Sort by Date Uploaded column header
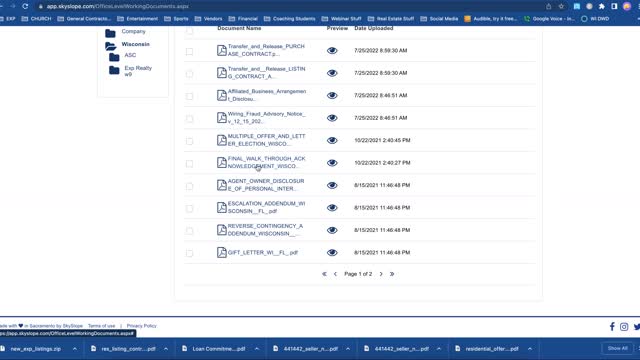The width and height of the screenshot is (640, 360). point(373,28)
